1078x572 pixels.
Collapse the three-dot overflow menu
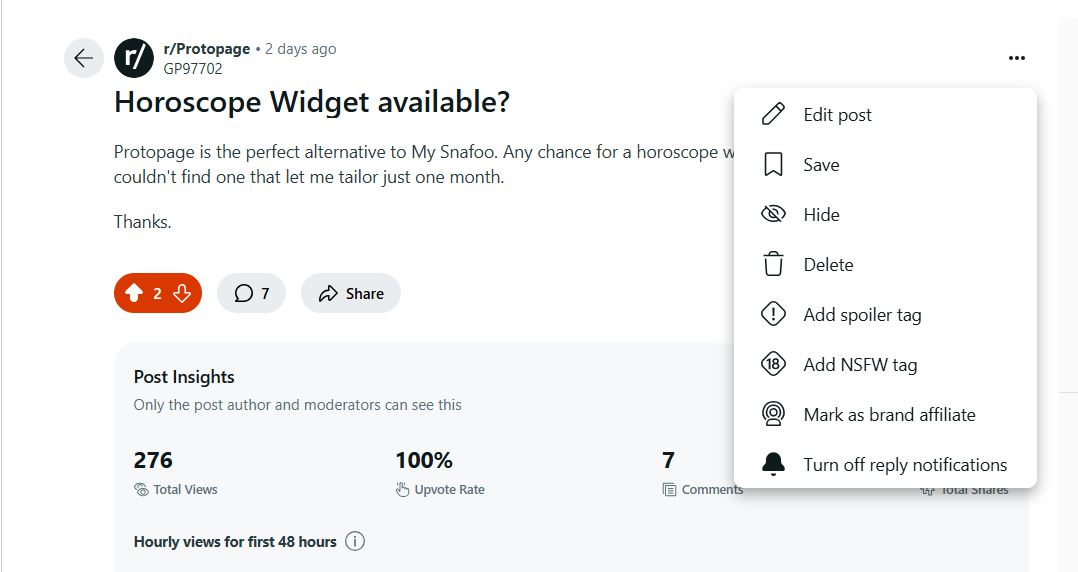(1017, 58)
